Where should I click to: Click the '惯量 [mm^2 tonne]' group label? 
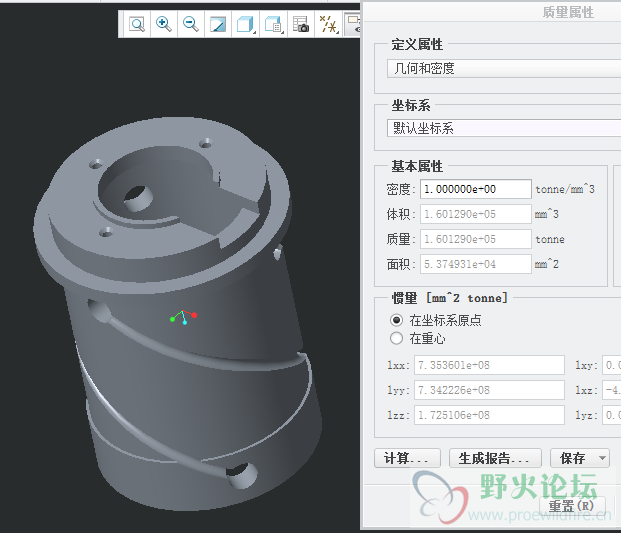pos(450,298)
